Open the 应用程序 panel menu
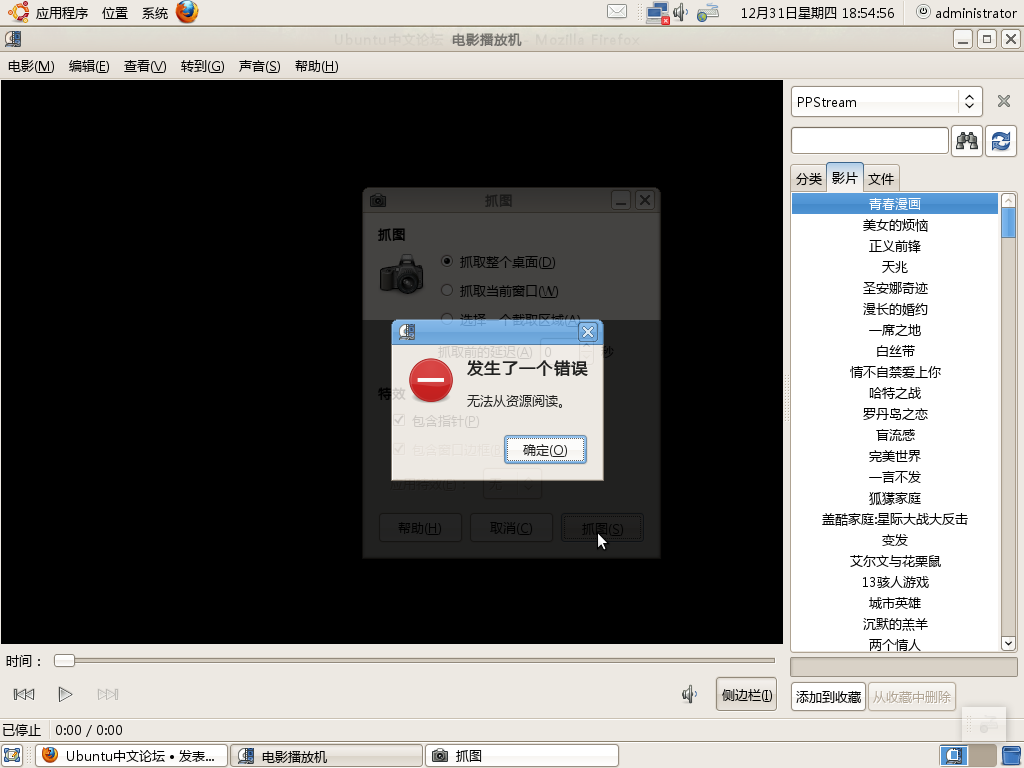The width and height of the screenshot is (1024, 768). (x=61, y=13)
